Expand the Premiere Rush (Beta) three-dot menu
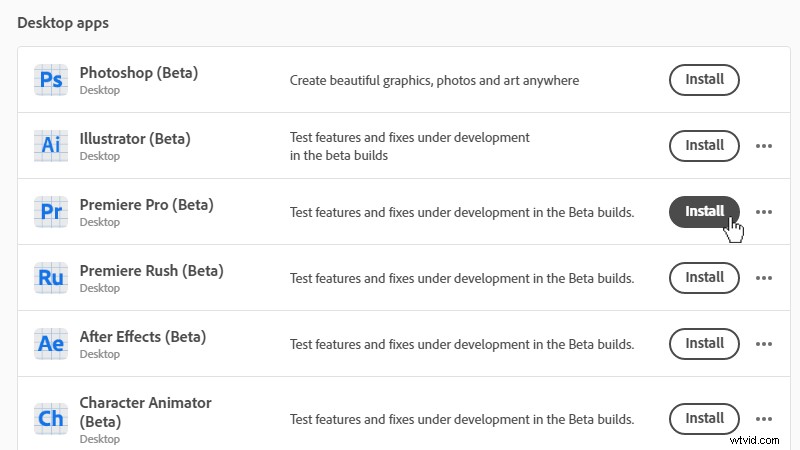800x450 pixels. pos(764,278)
